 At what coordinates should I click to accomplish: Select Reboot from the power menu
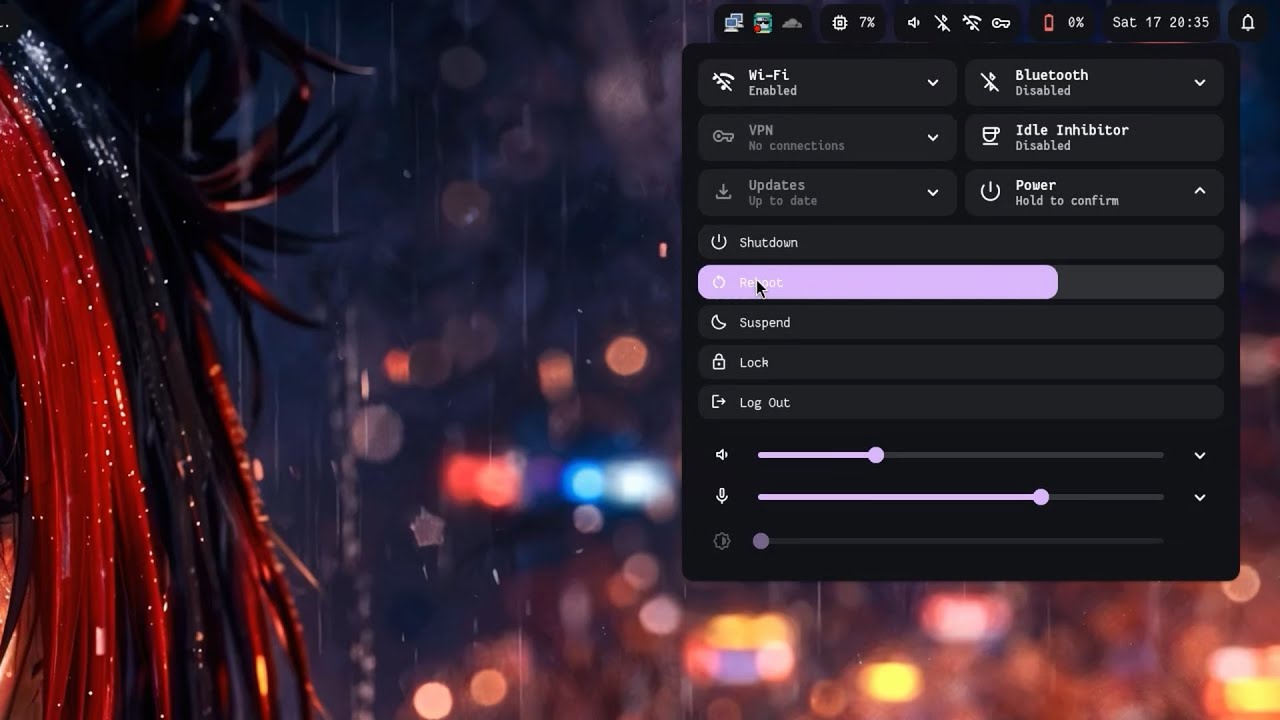961,282
